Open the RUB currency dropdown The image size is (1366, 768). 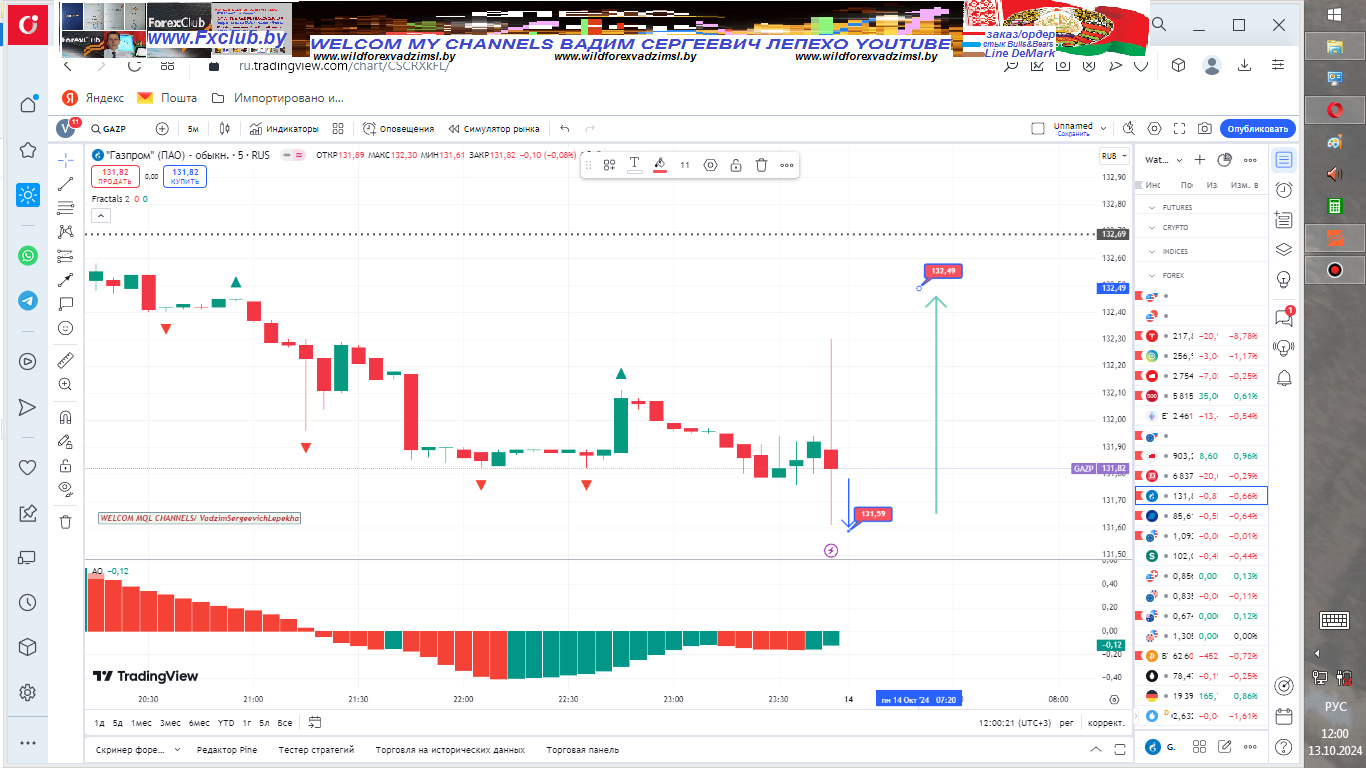pos(1115,156)
